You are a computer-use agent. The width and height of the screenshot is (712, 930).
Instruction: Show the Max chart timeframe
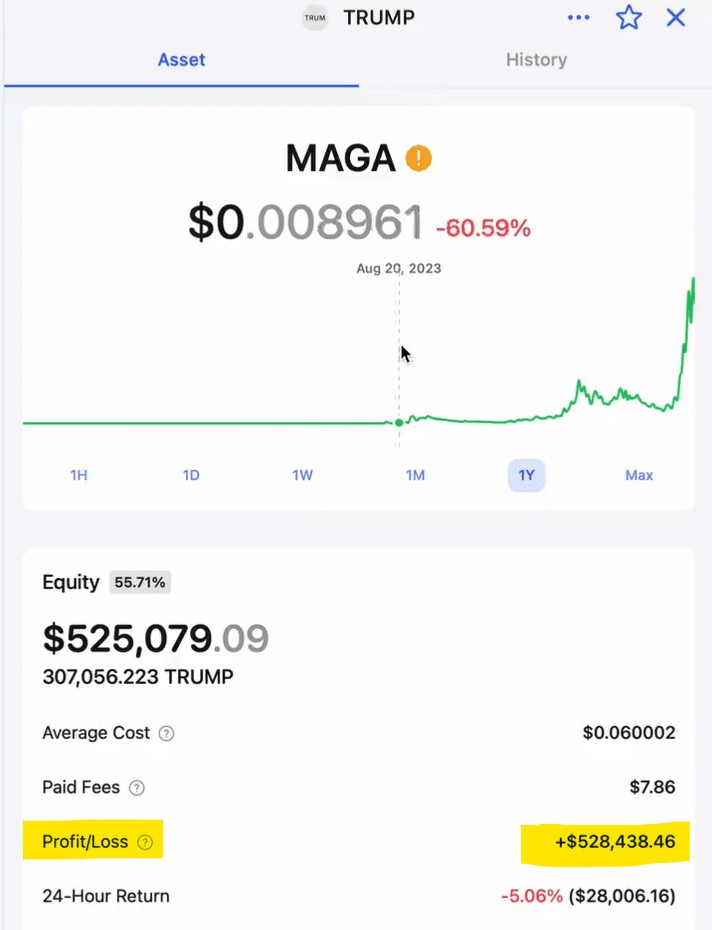pyautogui.click(x=639, y=475)
